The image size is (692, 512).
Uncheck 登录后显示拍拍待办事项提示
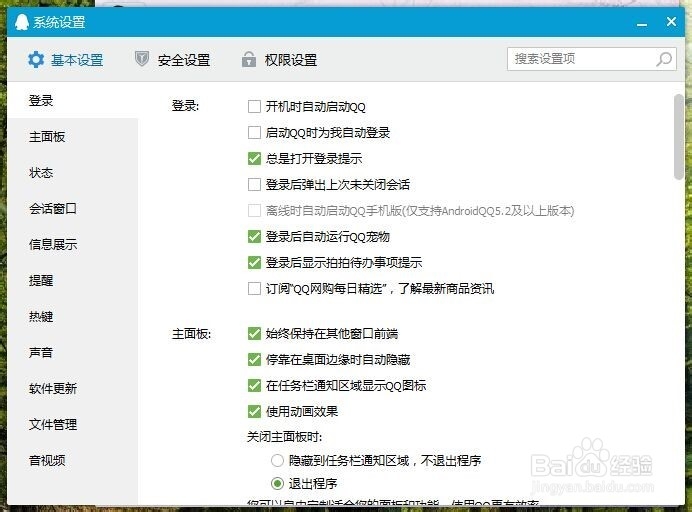click(x=254, y=263)
